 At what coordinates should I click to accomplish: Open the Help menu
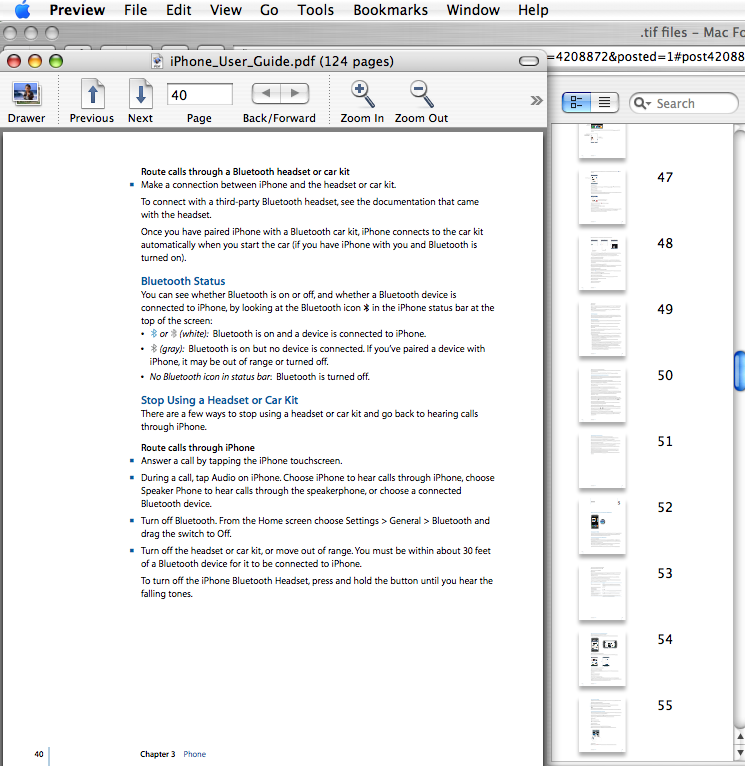533,10
